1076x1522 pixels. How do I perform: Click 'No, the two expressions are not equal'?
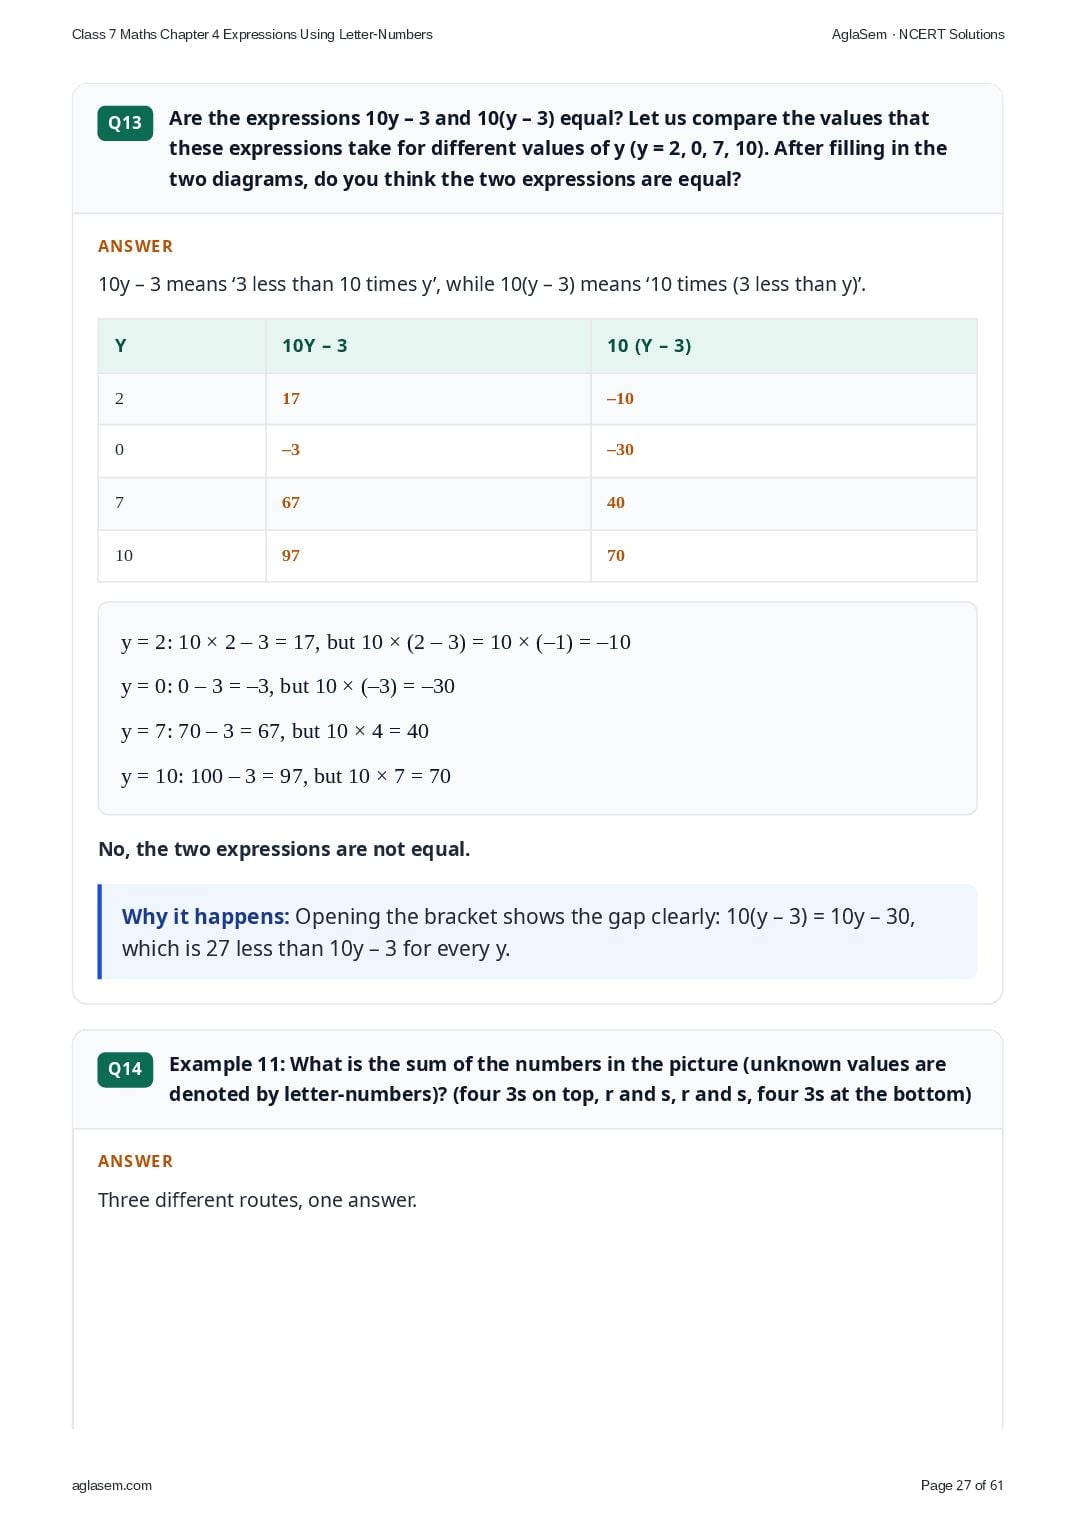(284, 849)
